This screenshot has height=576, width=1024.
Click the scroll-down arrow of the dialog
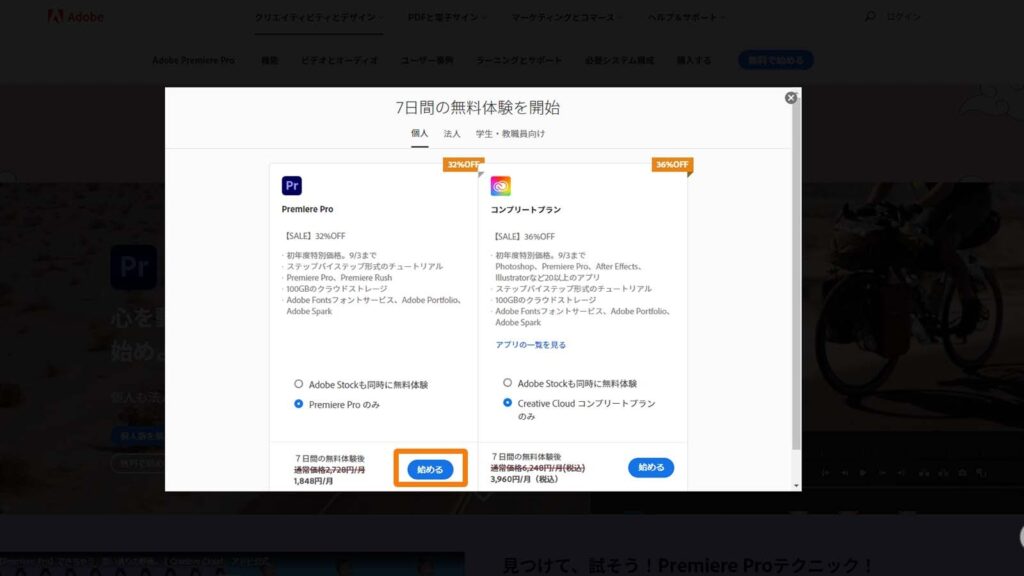tap(796, 485)
